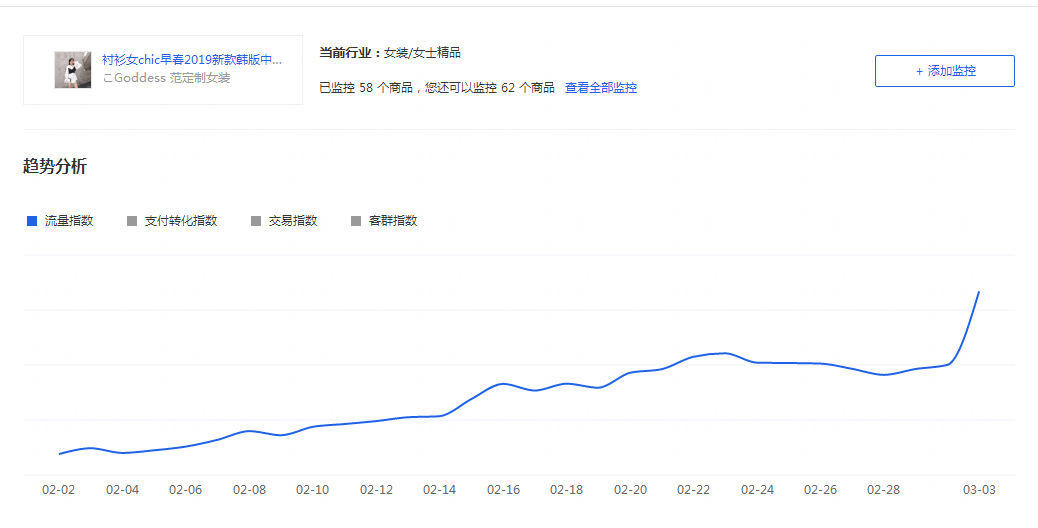The height and width of the screenshot is (528, 1038).
Task: Click the 03-03 axis date label
Action: (x=979, y=490)
